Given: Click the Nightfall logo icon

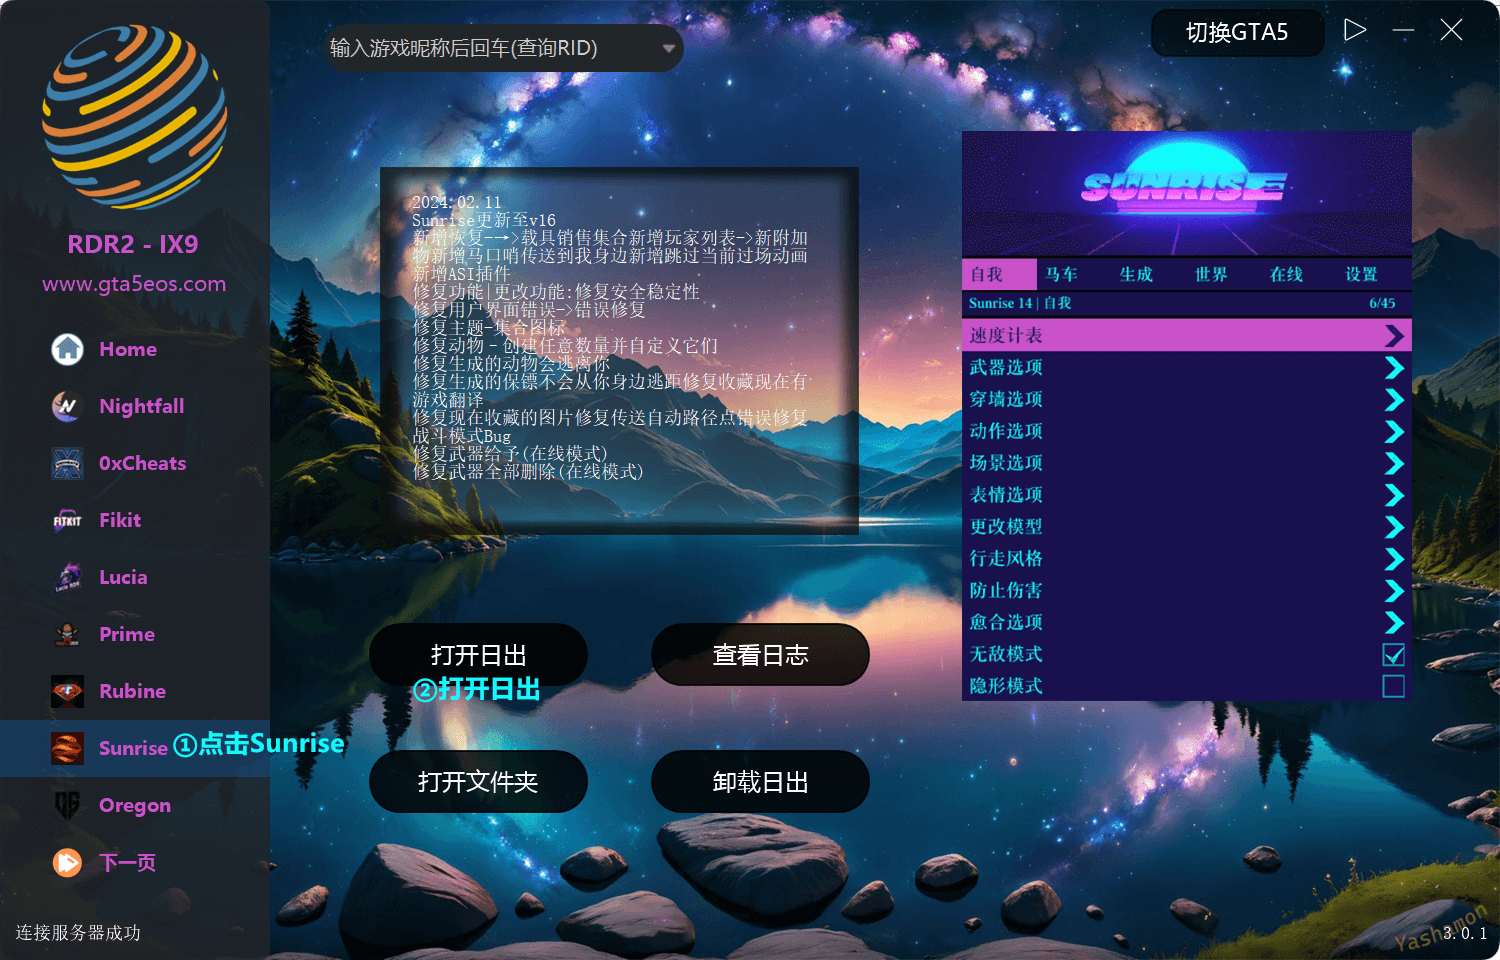Looking at the screenshot, I should click(67, 406).
